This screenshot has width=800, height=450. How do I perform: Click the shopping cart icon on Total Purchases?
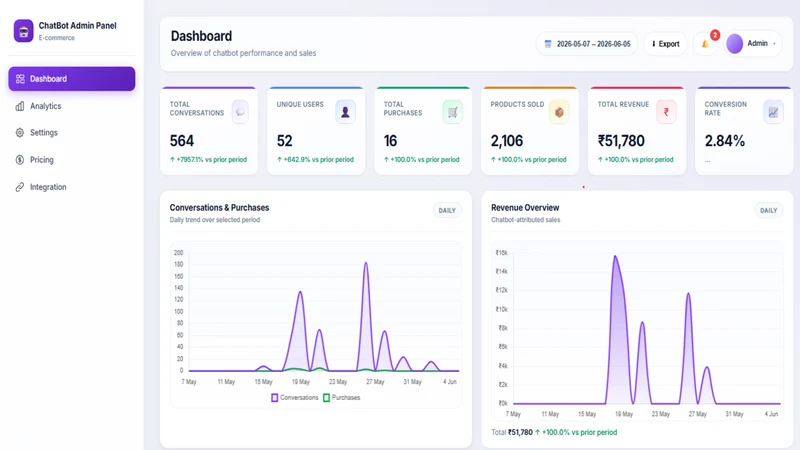coord(453,112)
